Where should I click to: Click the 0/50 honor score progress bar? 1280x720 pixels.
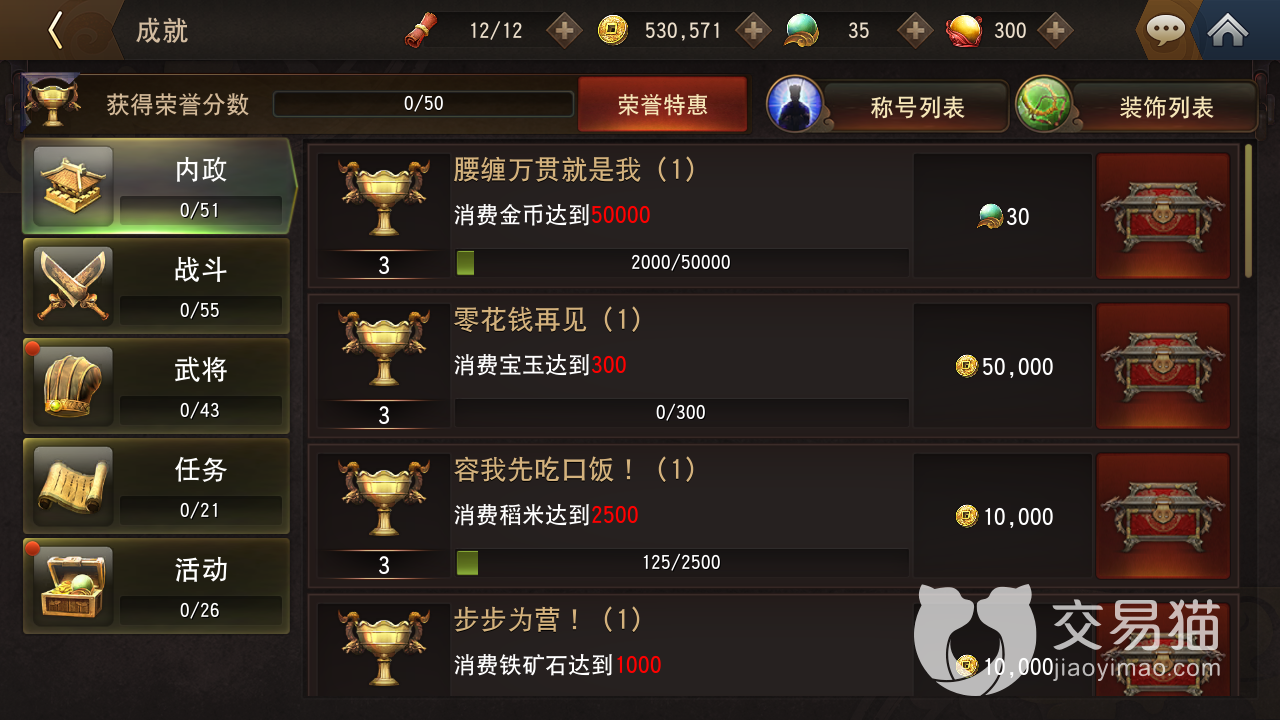tap(423, 104)
